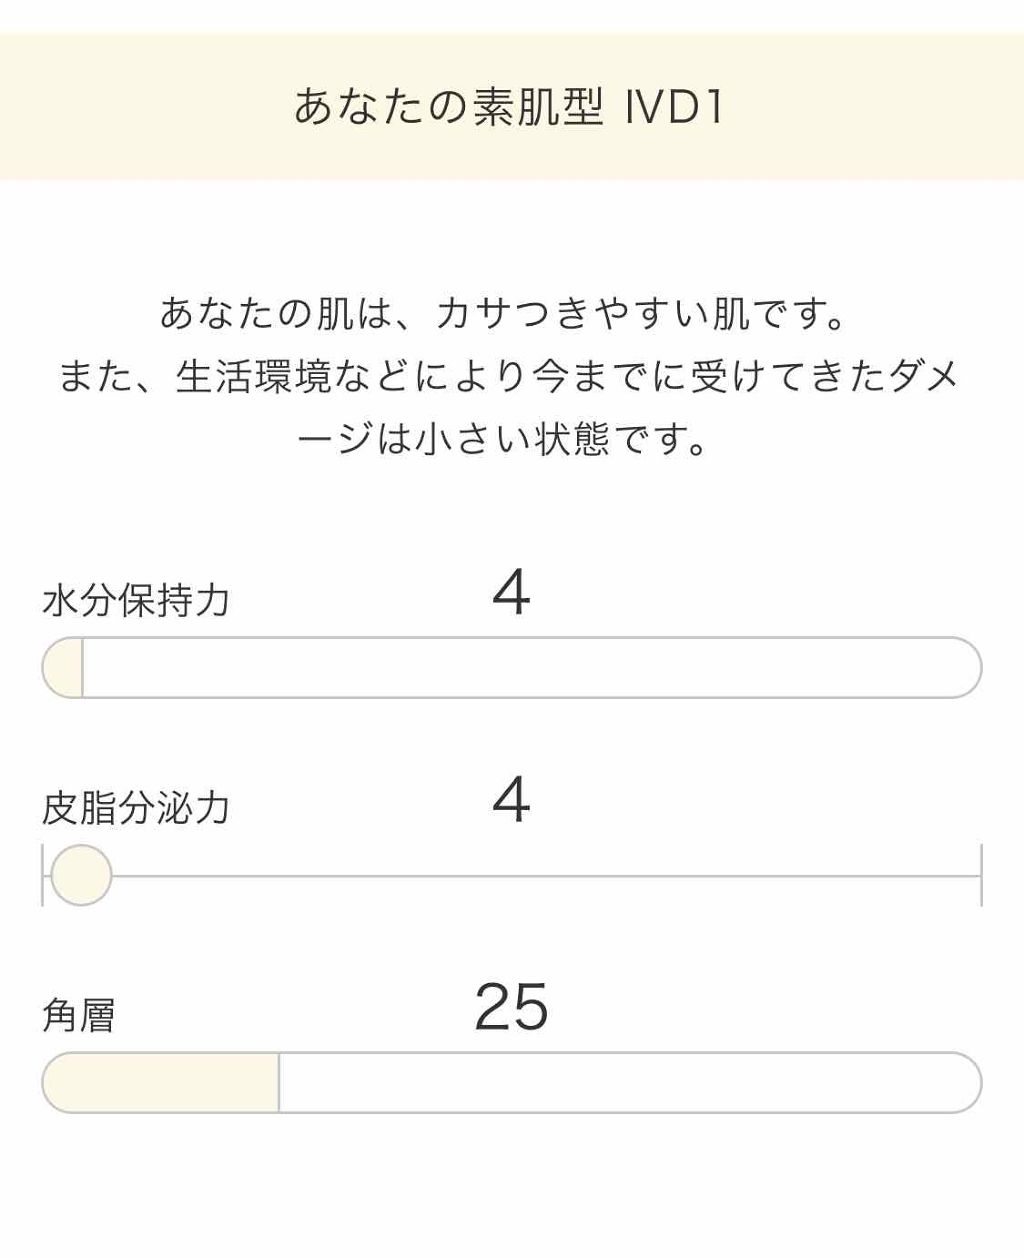The height and width of the screenshot is (1258, 1024).
Task: Click the 皮脂分泌力 score value 4
Action: coord(511,800)
